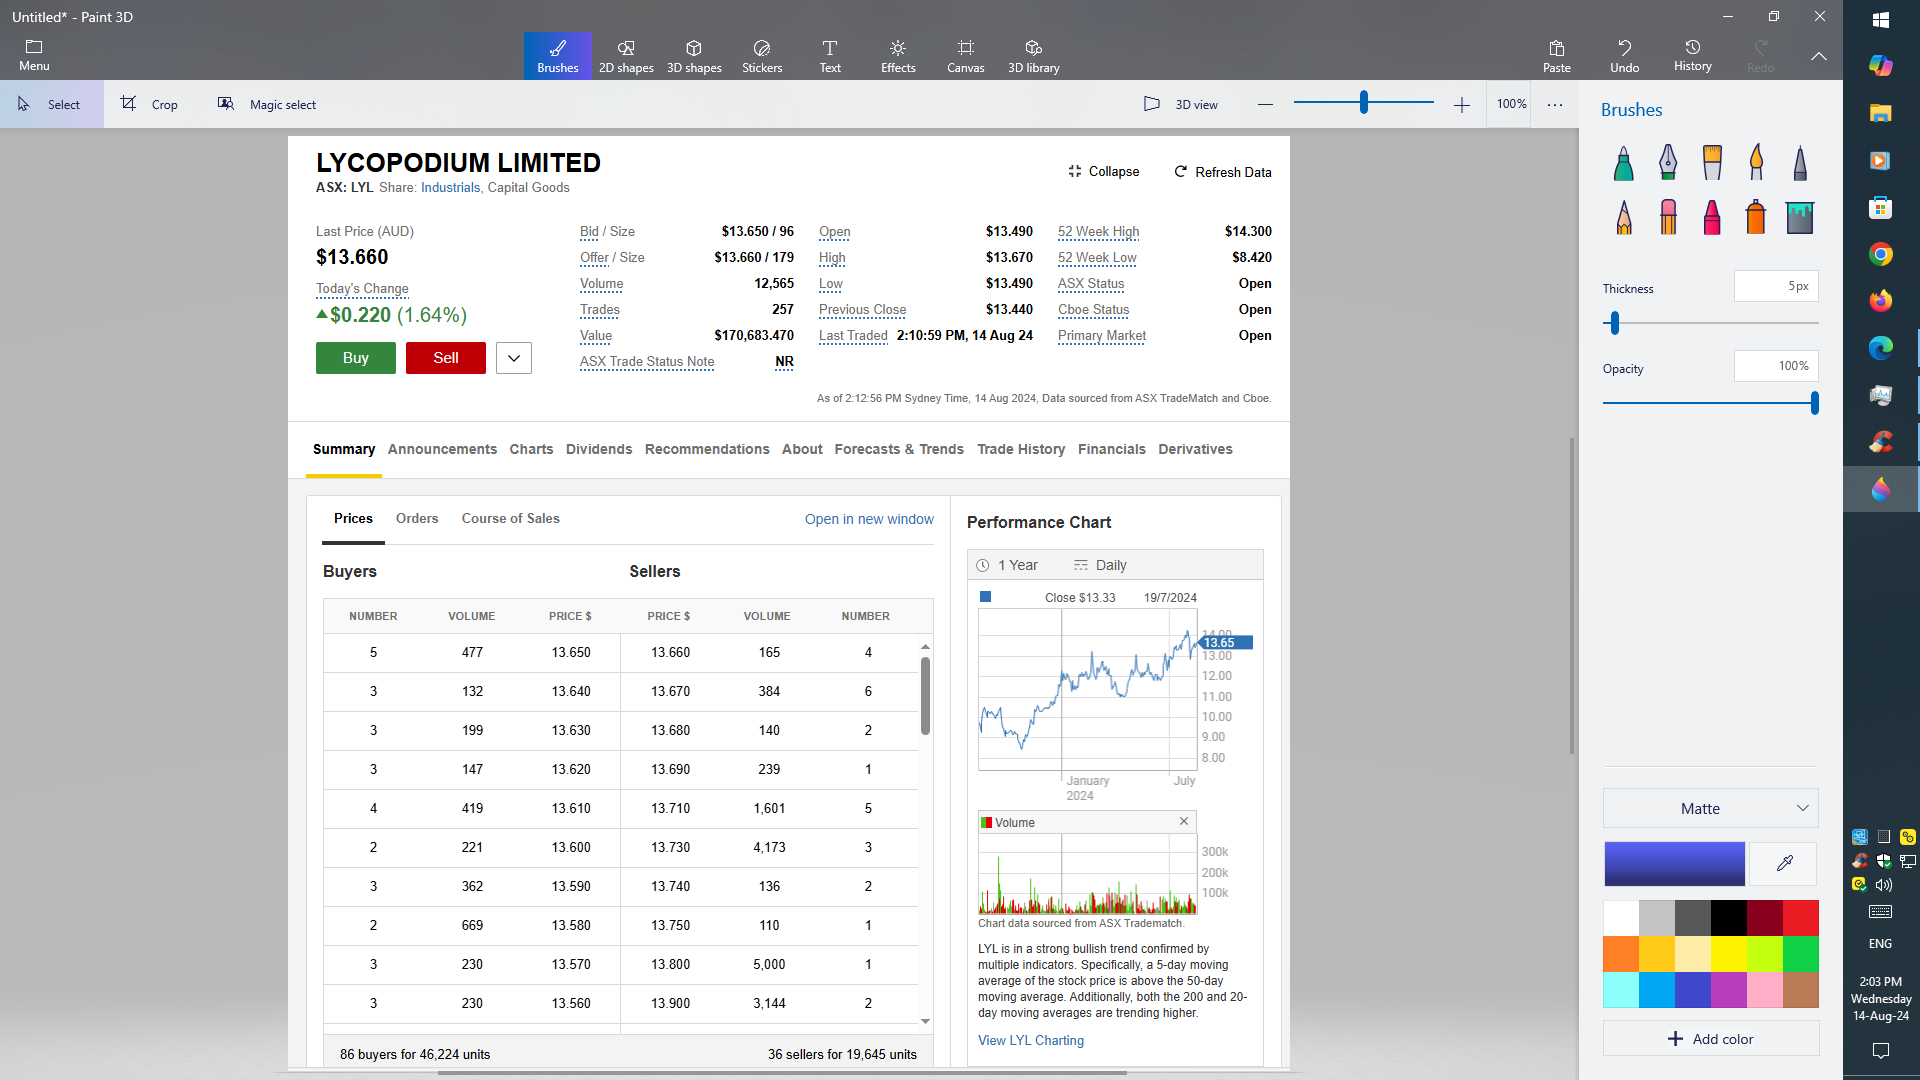Adjust the Thickness slider

(1615, 322)
